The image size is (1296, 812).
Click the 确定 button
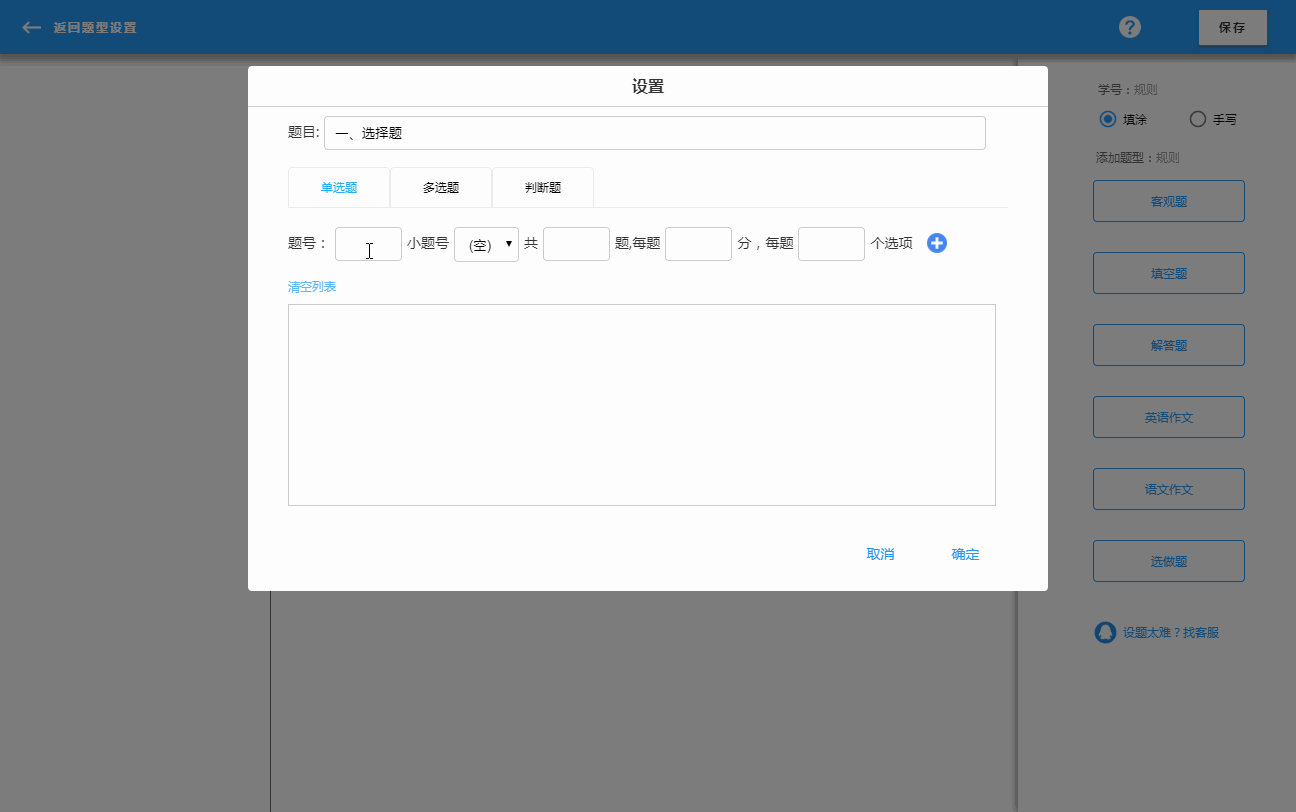pos(965,554)
